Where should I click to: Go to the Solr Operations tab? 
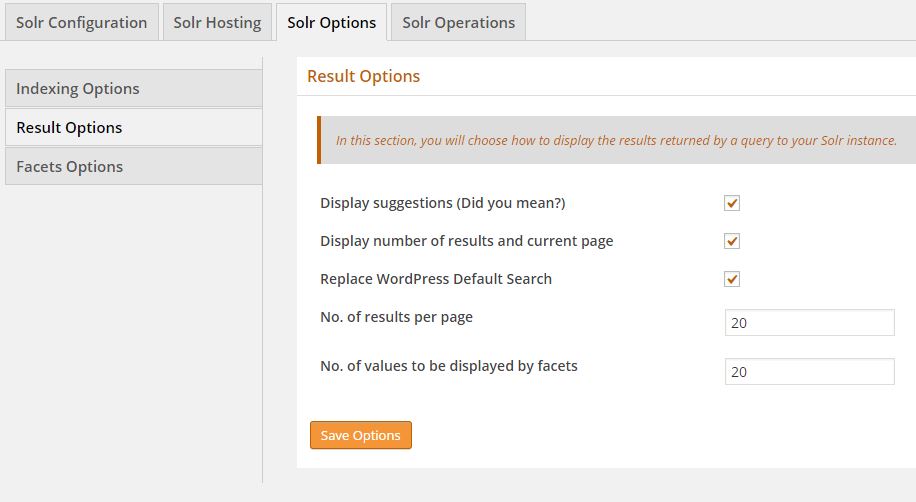coord(458,22)
